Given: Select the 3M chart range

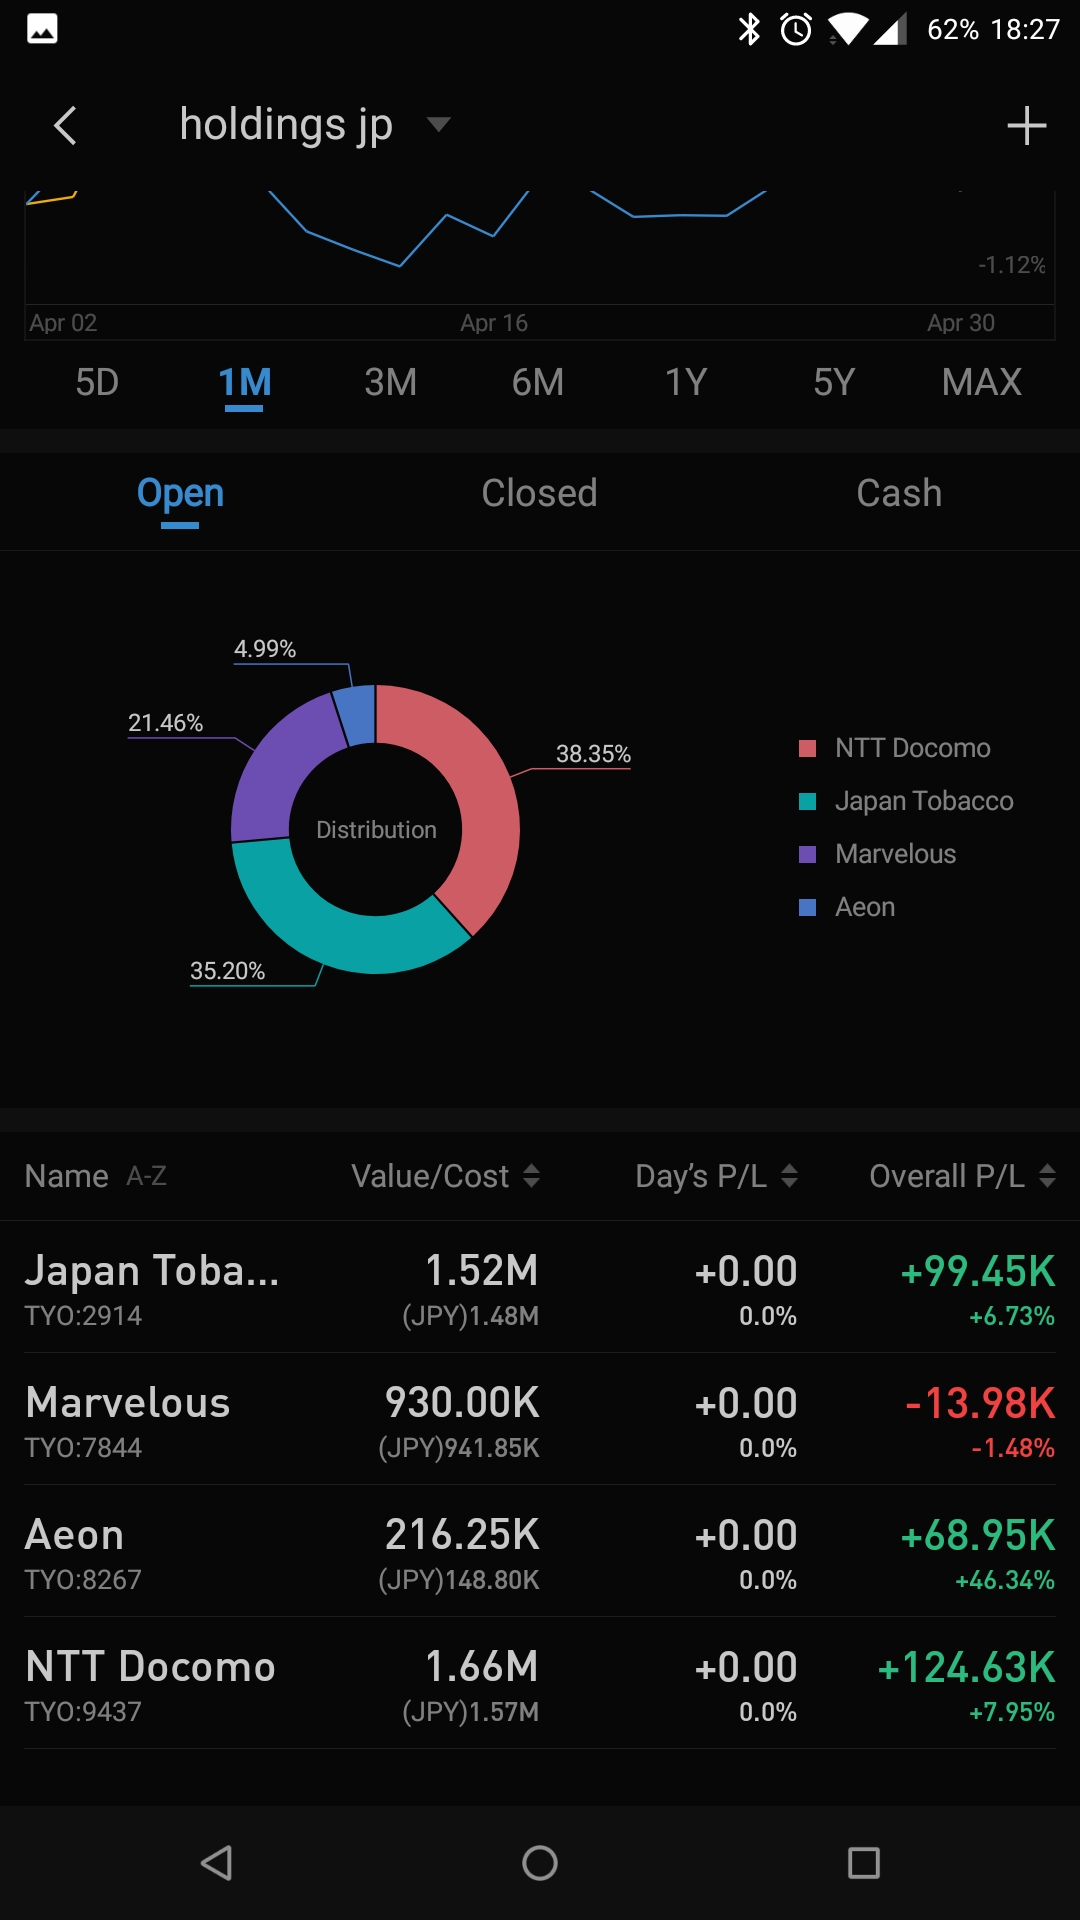Looking at the screenshot, I should coord(390,382).
